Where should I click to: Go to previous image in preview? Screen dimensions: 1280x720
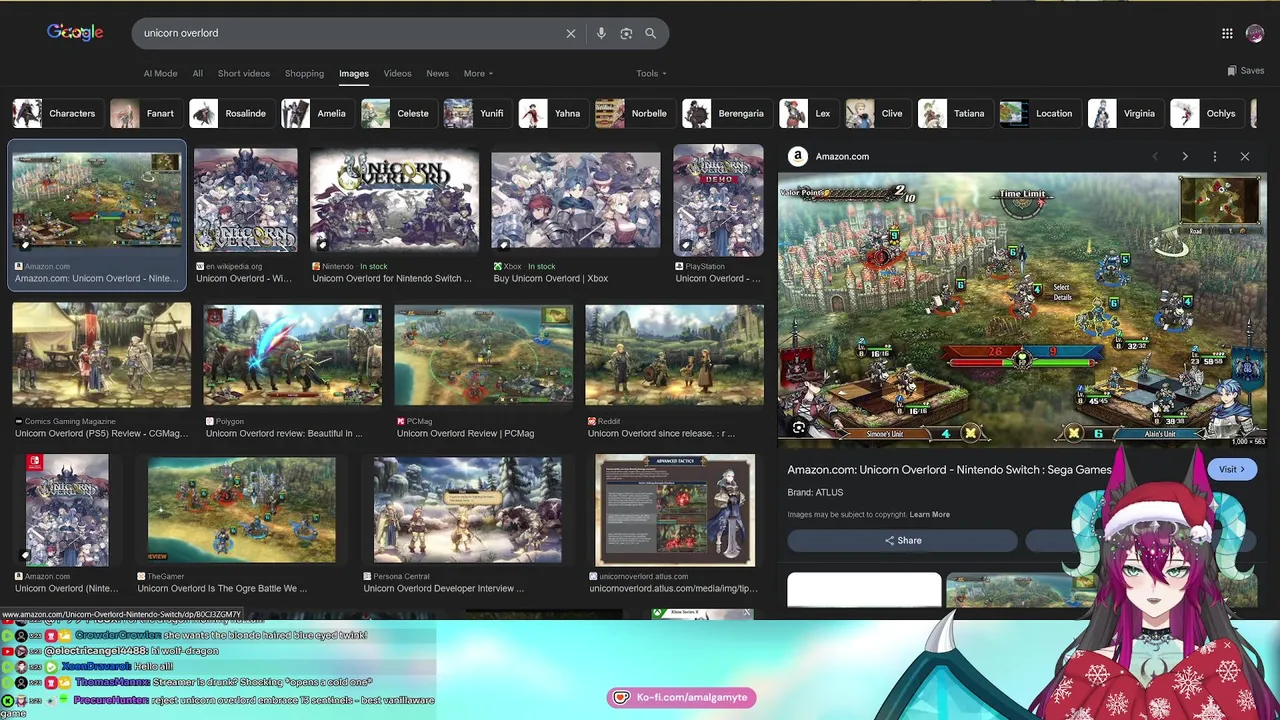1155,156
